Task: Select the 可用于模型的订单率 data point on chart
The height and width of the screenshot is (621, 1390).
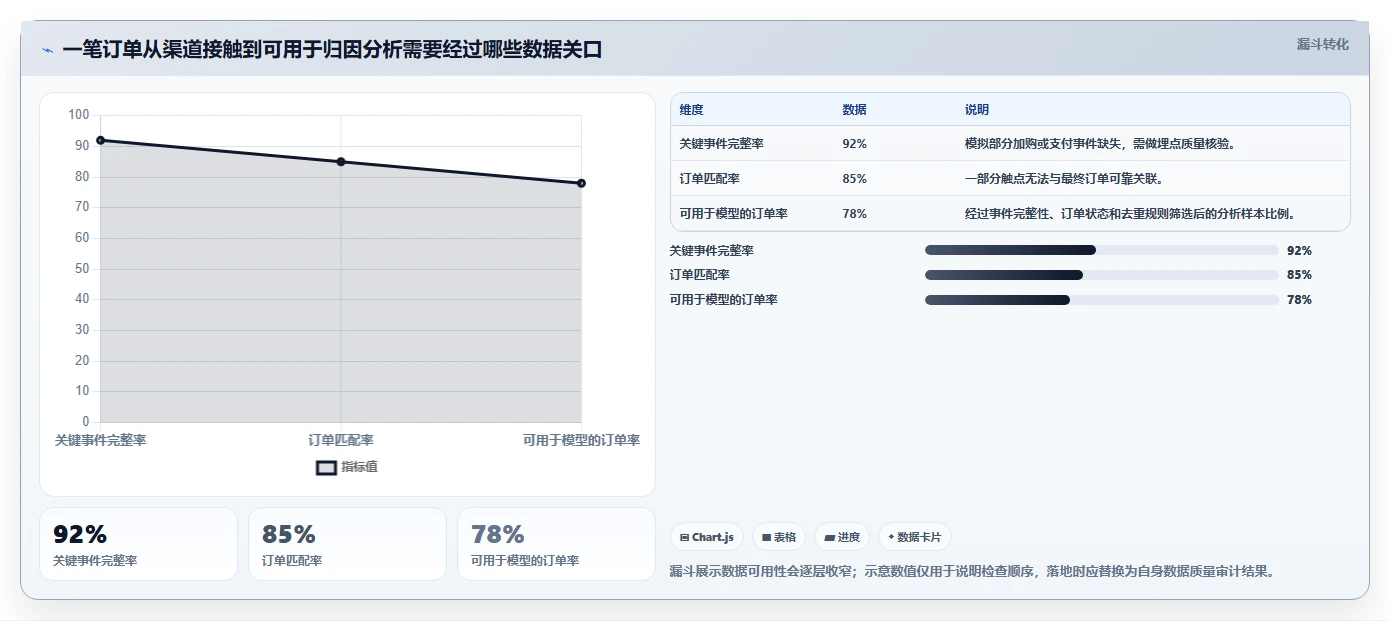Action: (581, 183)
